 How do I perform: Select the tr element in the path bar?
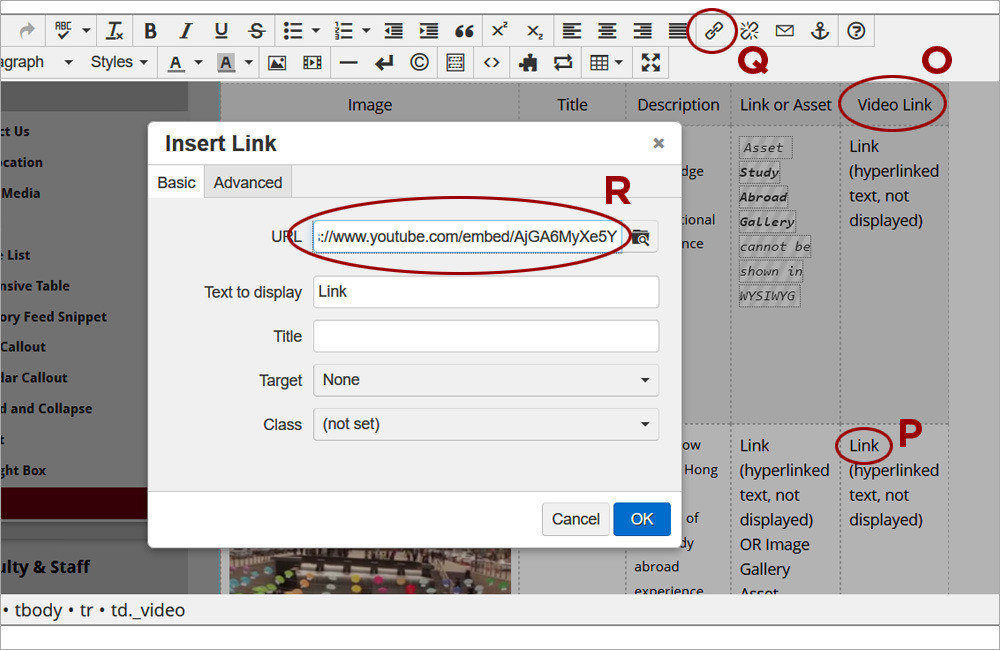86,611
